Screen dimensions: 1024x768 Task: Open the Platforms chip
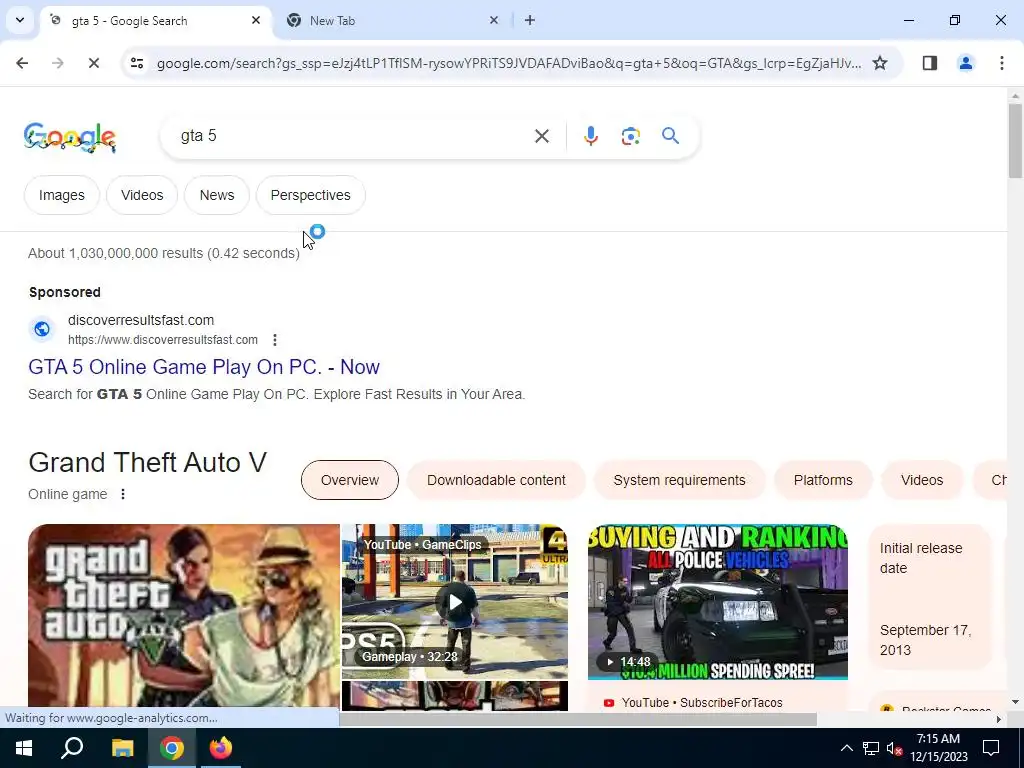pos(823,480)
